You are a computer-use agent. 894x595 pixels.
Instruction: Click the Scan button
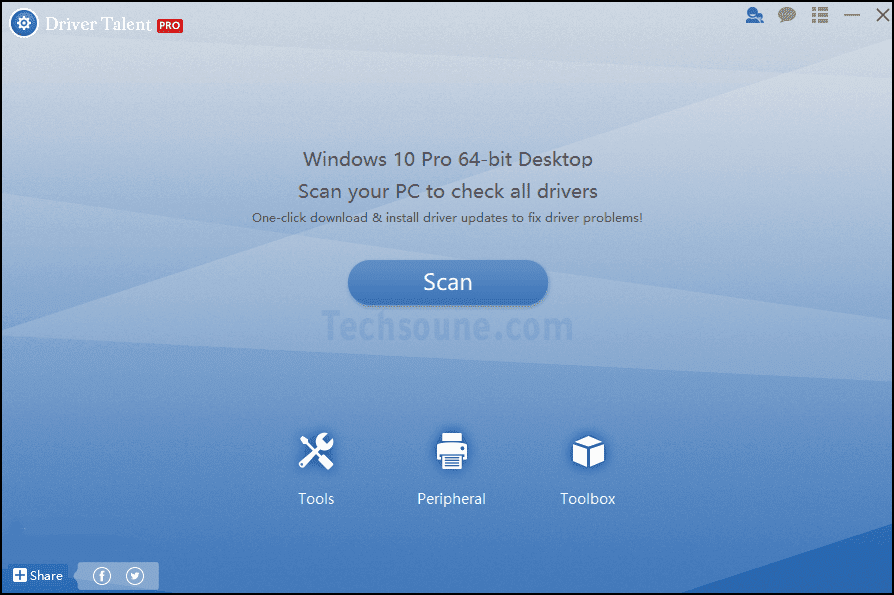(x=448, y=282)
